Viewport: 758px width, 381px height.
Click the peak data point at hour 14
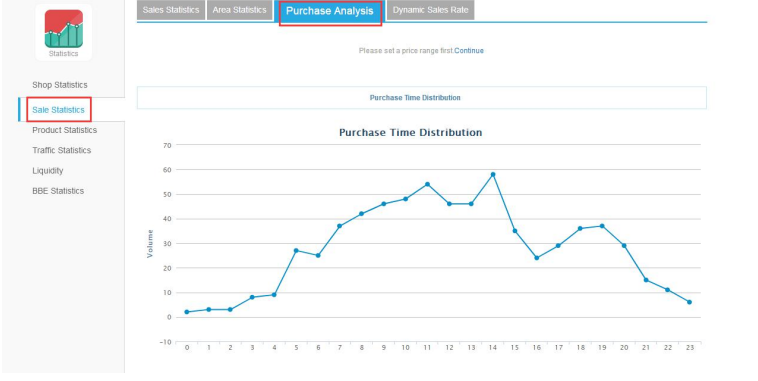[493, 175]
